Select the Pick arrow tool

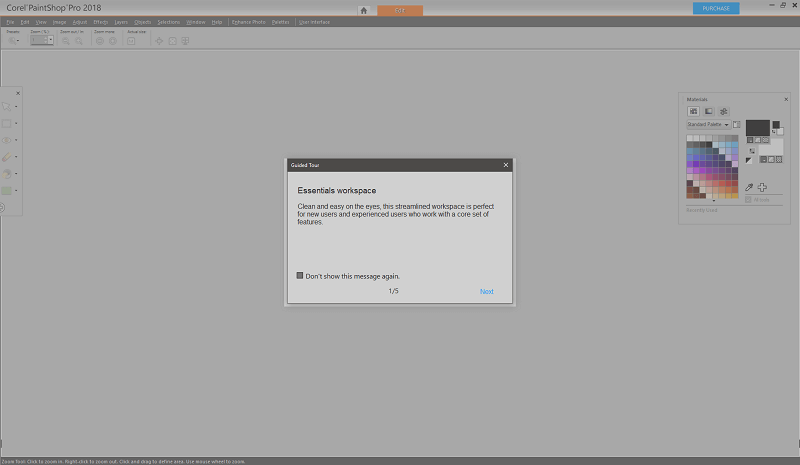click(7, 107)
